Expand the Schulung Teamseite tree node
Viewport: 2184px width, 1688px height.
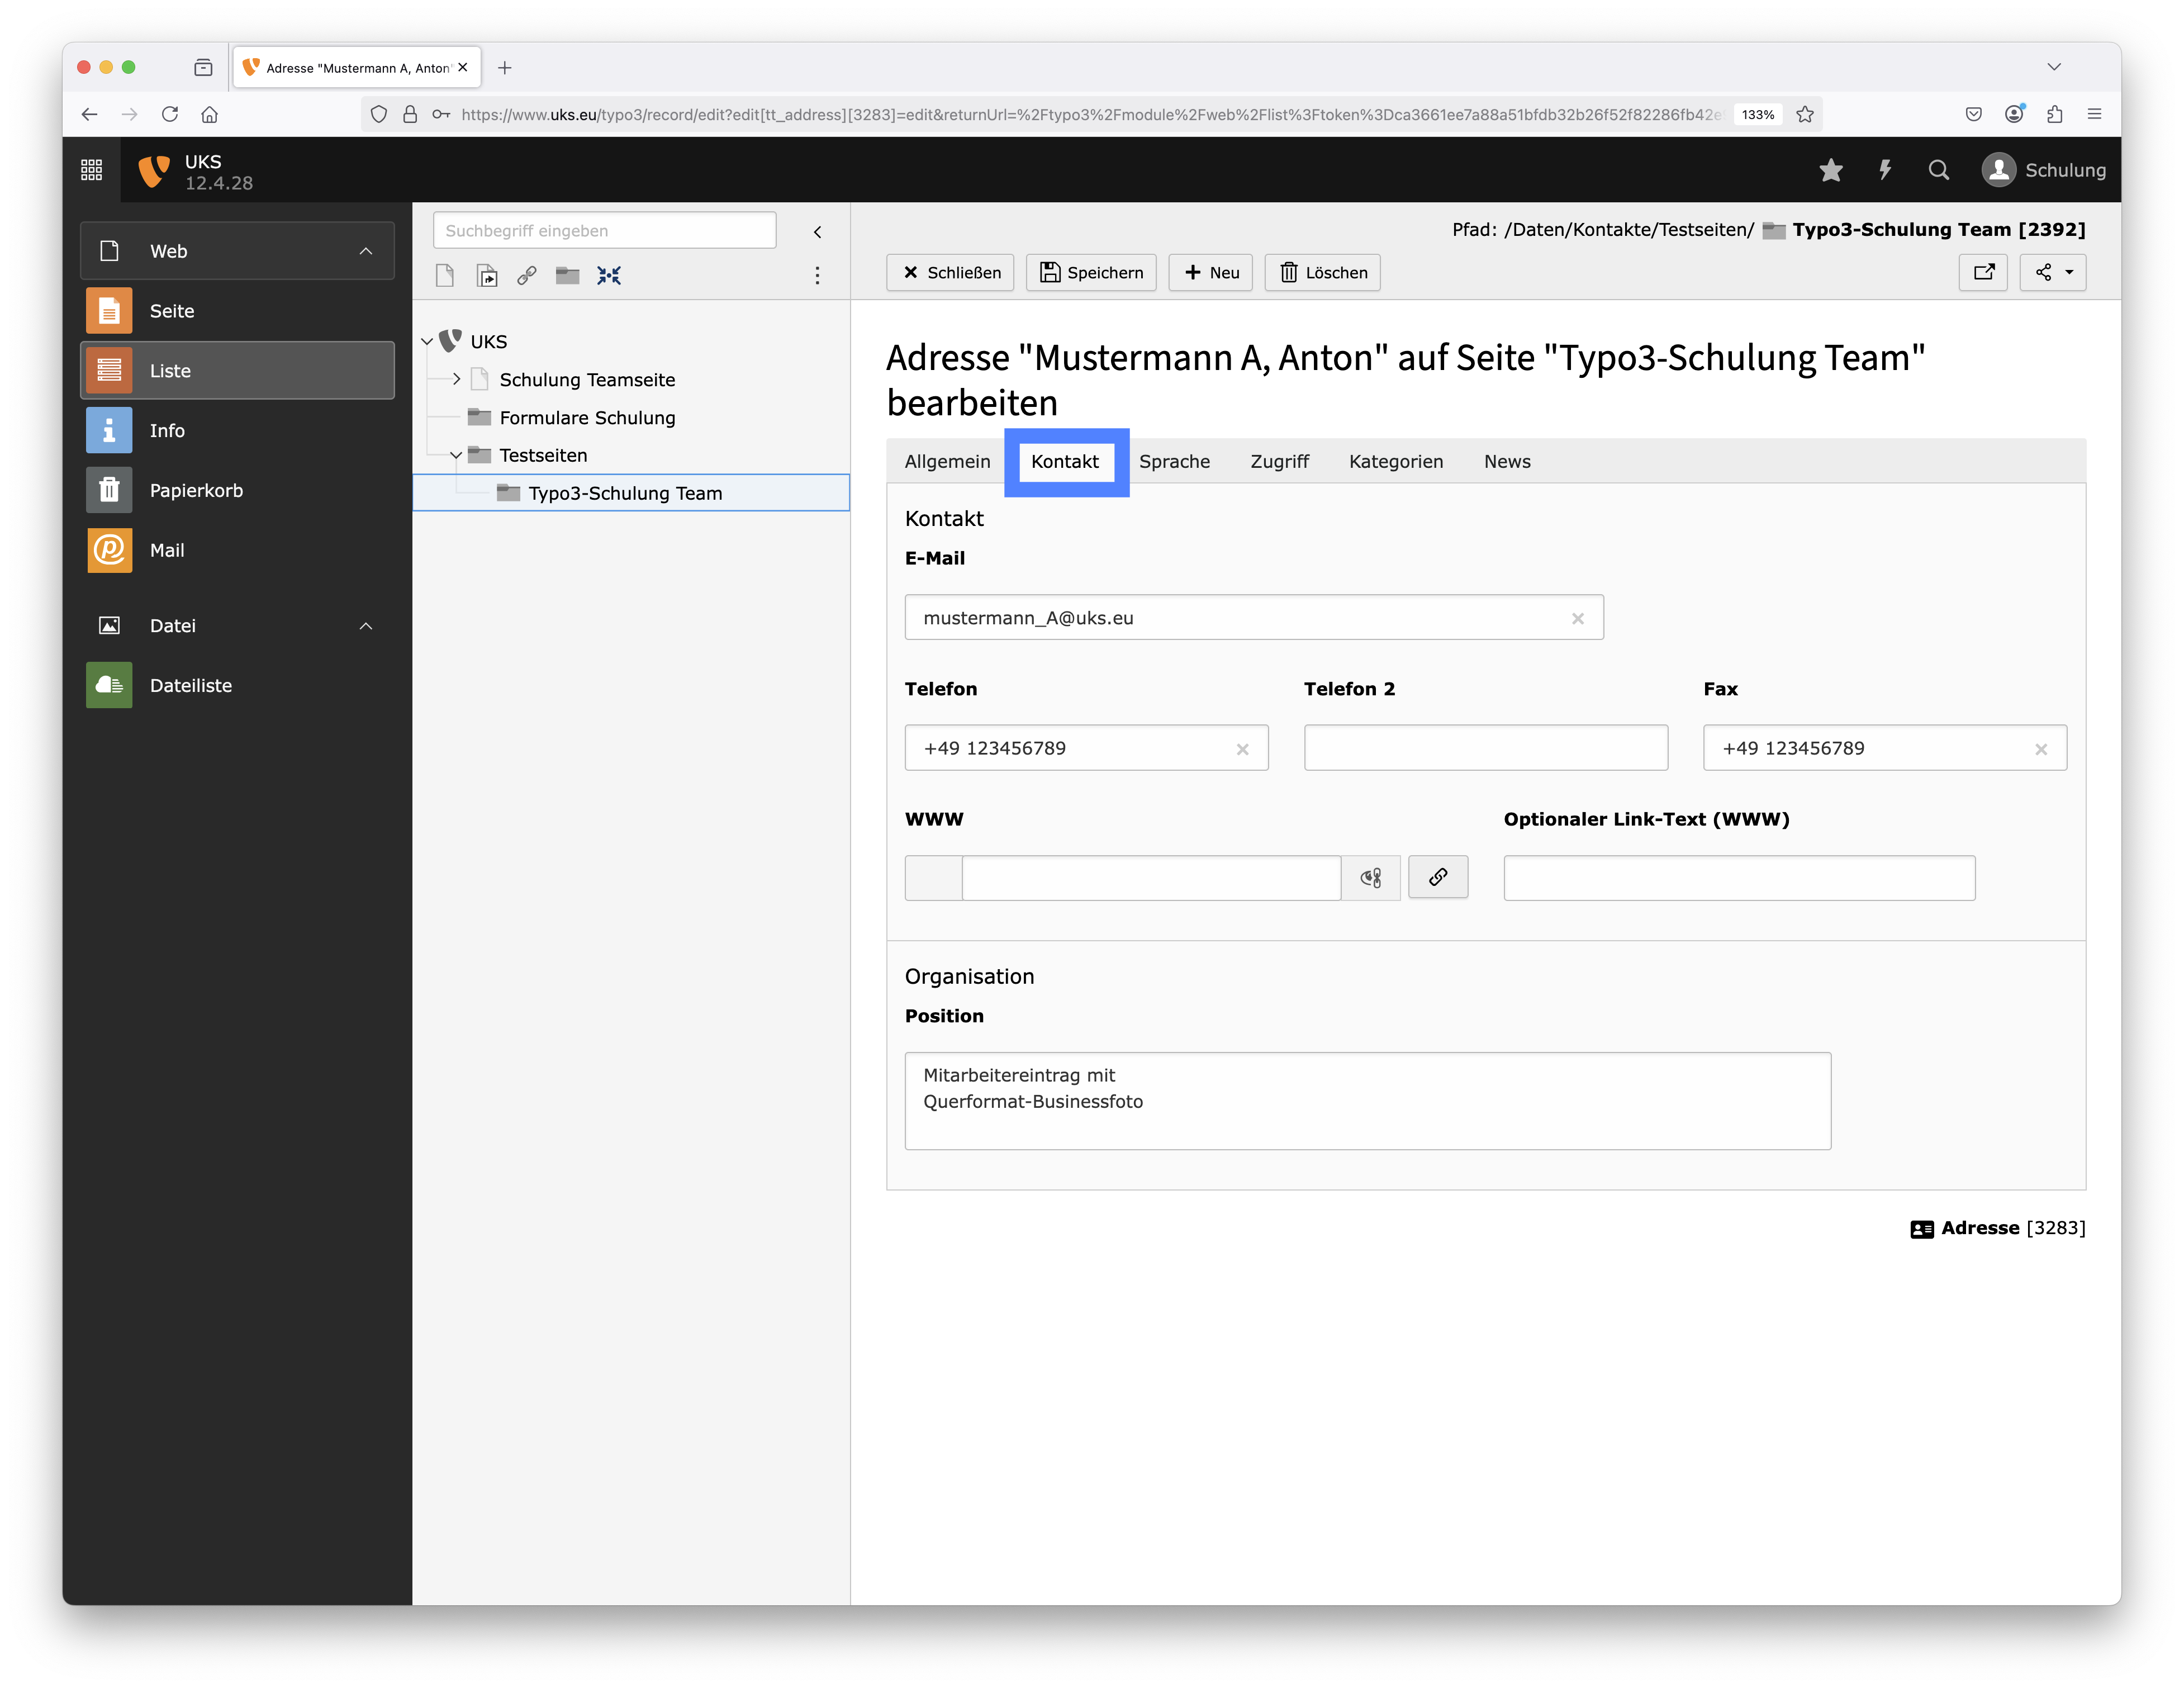click(456, 379)
